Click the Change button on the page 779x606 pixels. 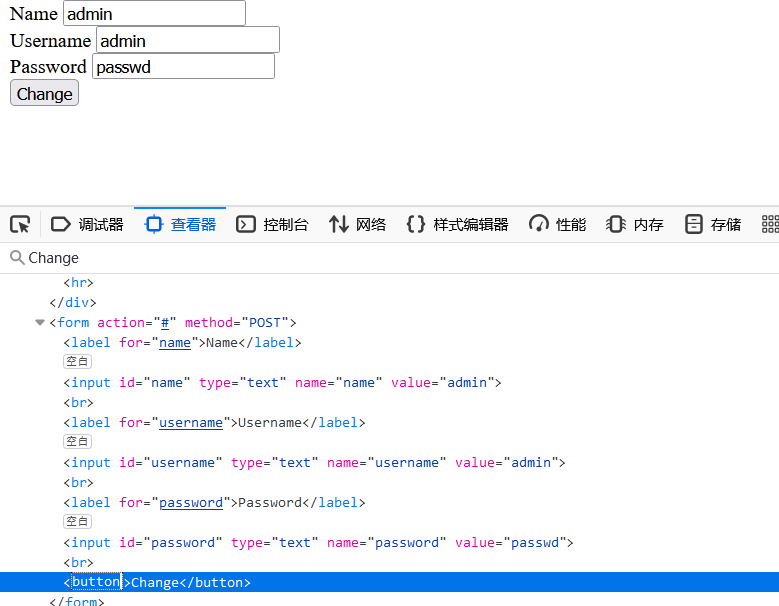coord(44,93)
